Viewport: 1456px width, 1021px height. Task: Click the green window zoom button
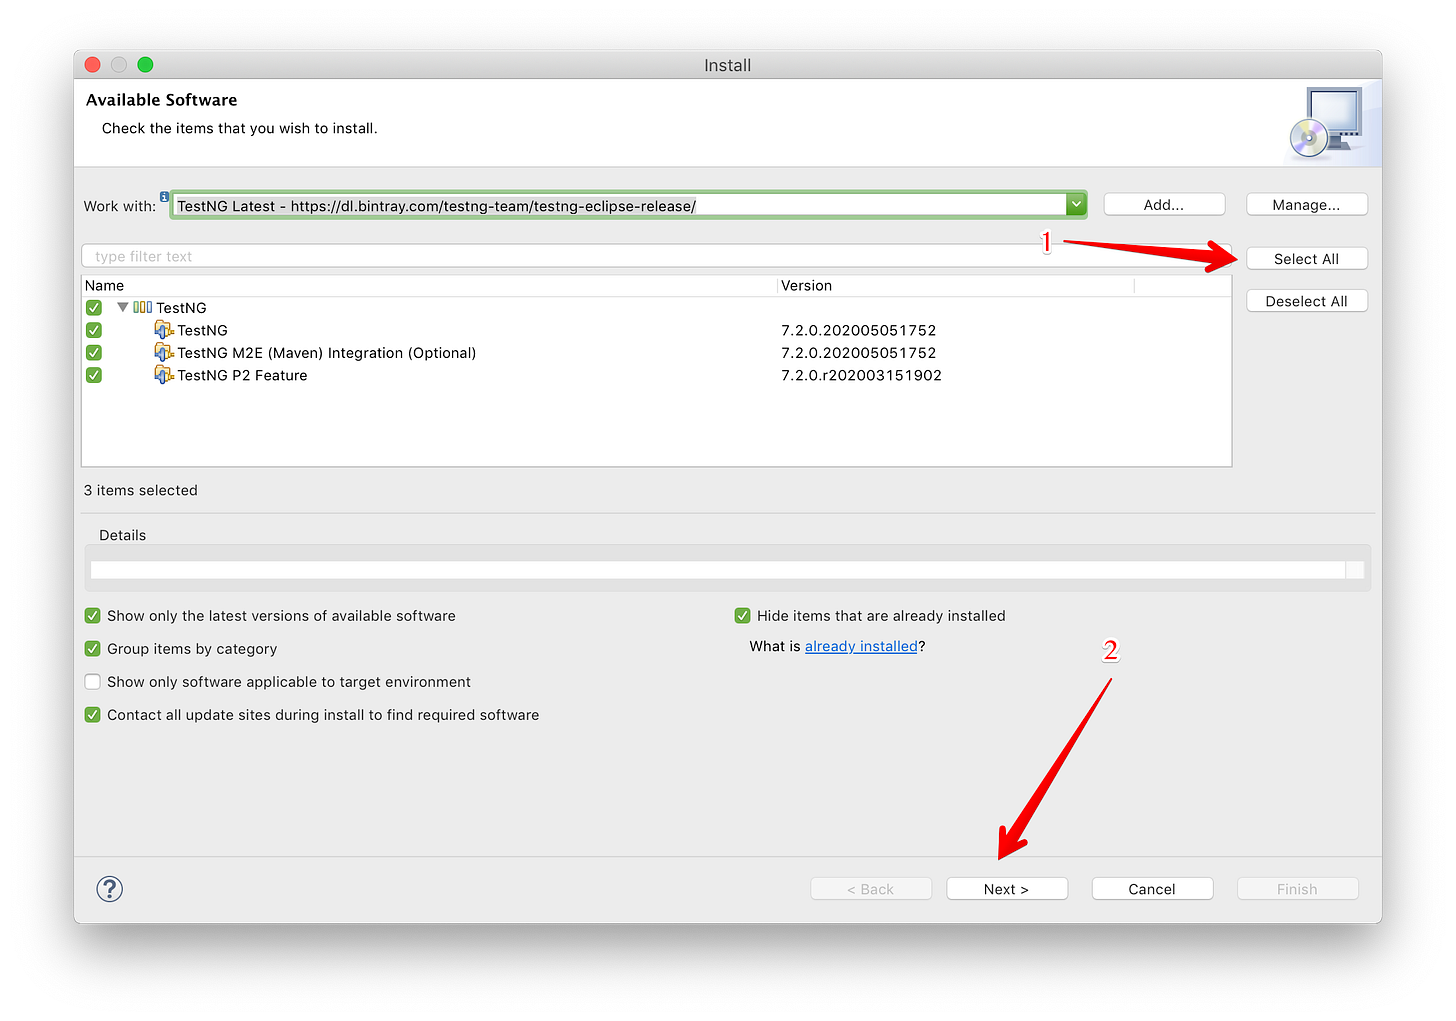(x=145, y=65)
